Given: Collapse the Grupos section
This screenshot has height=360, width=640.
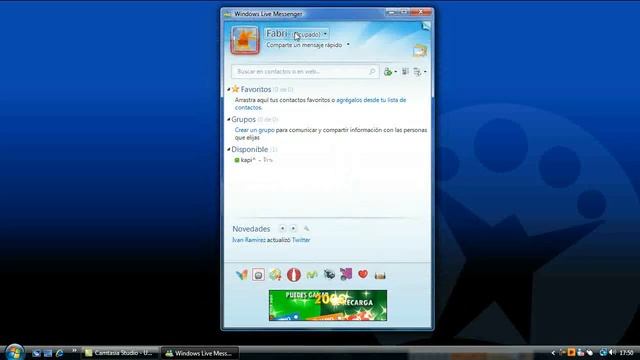Looking at the screenshot, I should click(229, 120).
